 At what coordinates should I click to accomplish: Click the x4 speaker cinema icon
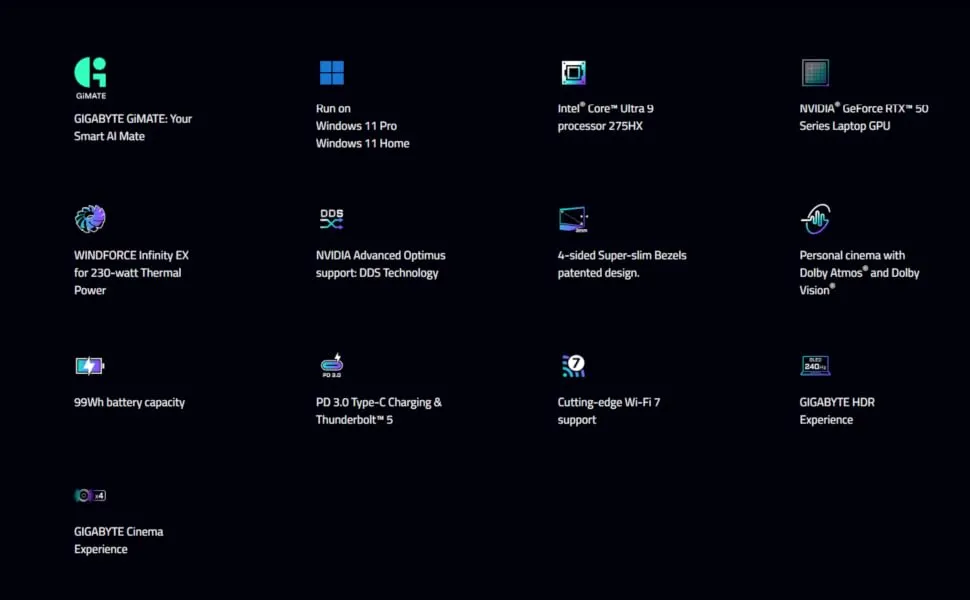click(90, 495)
